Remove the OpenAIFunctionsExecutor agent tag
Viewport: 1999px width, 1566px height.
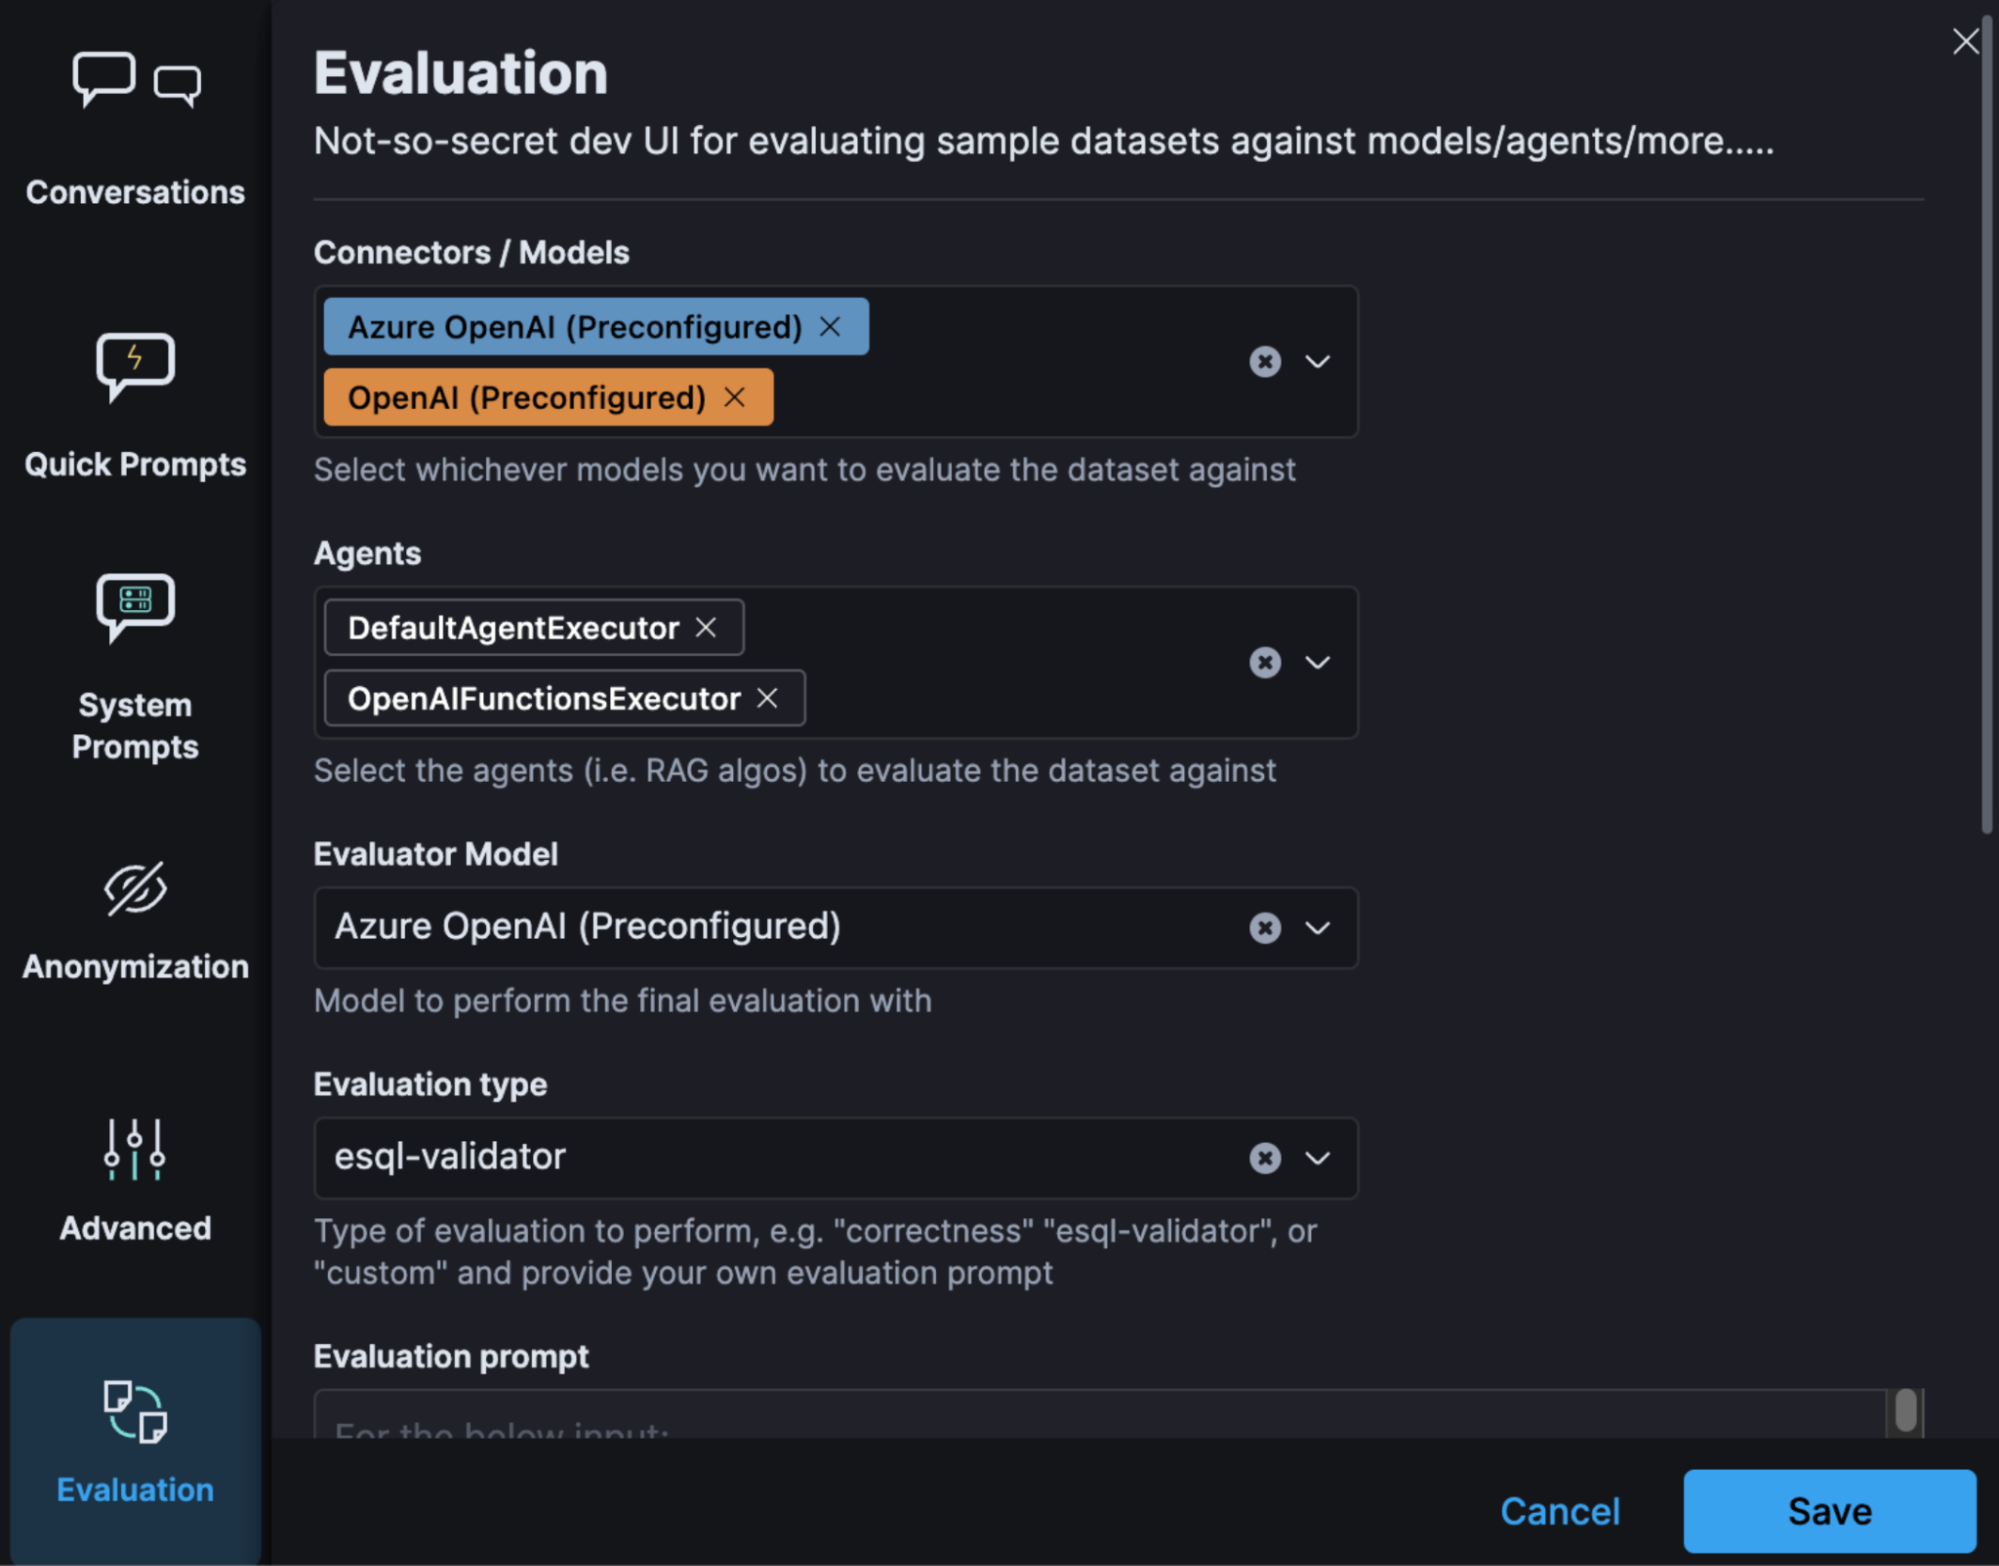click(767, 698)
